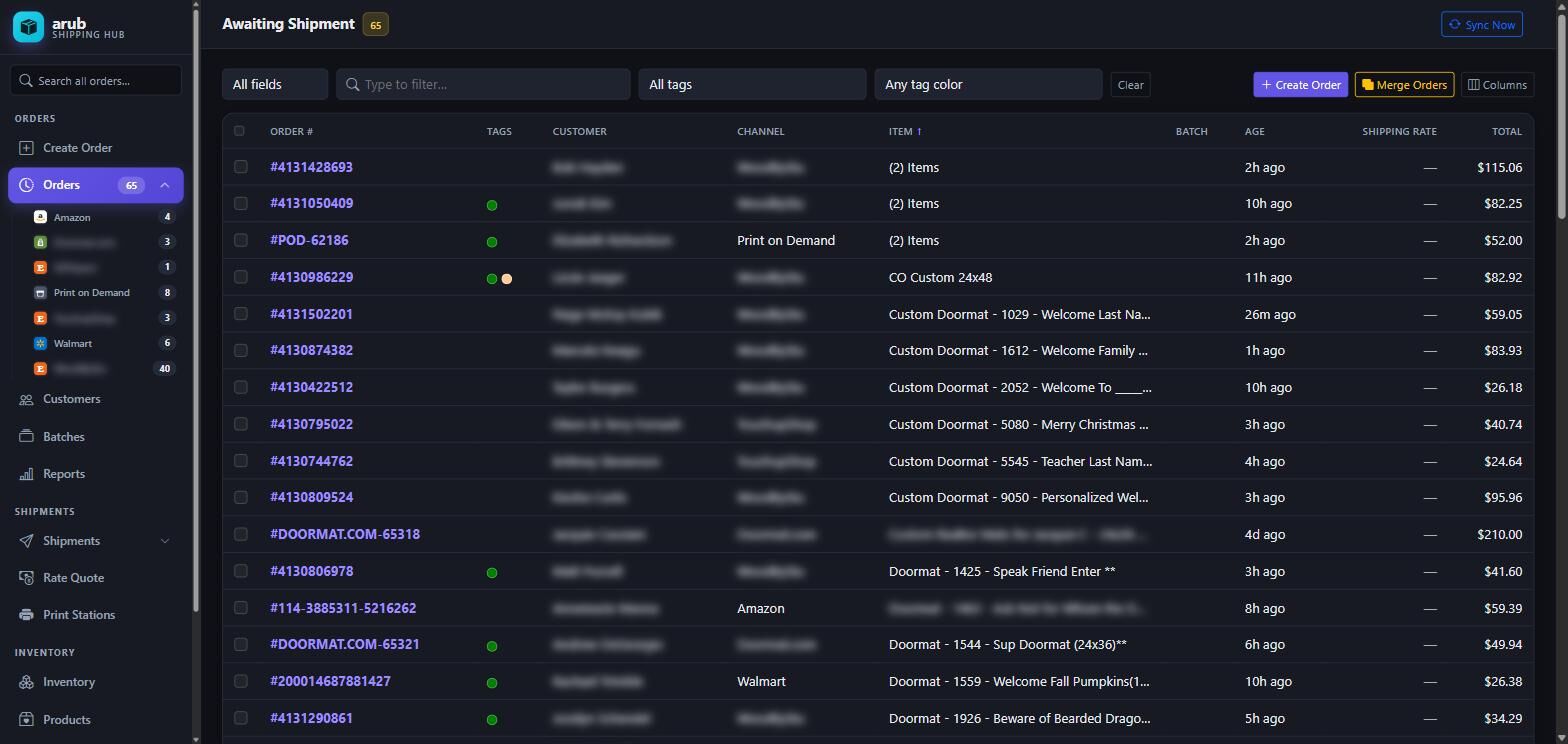
Task: Click the 65 count badge beside Awaiting Shipment
Action: pyautogui.click(x=375, y=25)
